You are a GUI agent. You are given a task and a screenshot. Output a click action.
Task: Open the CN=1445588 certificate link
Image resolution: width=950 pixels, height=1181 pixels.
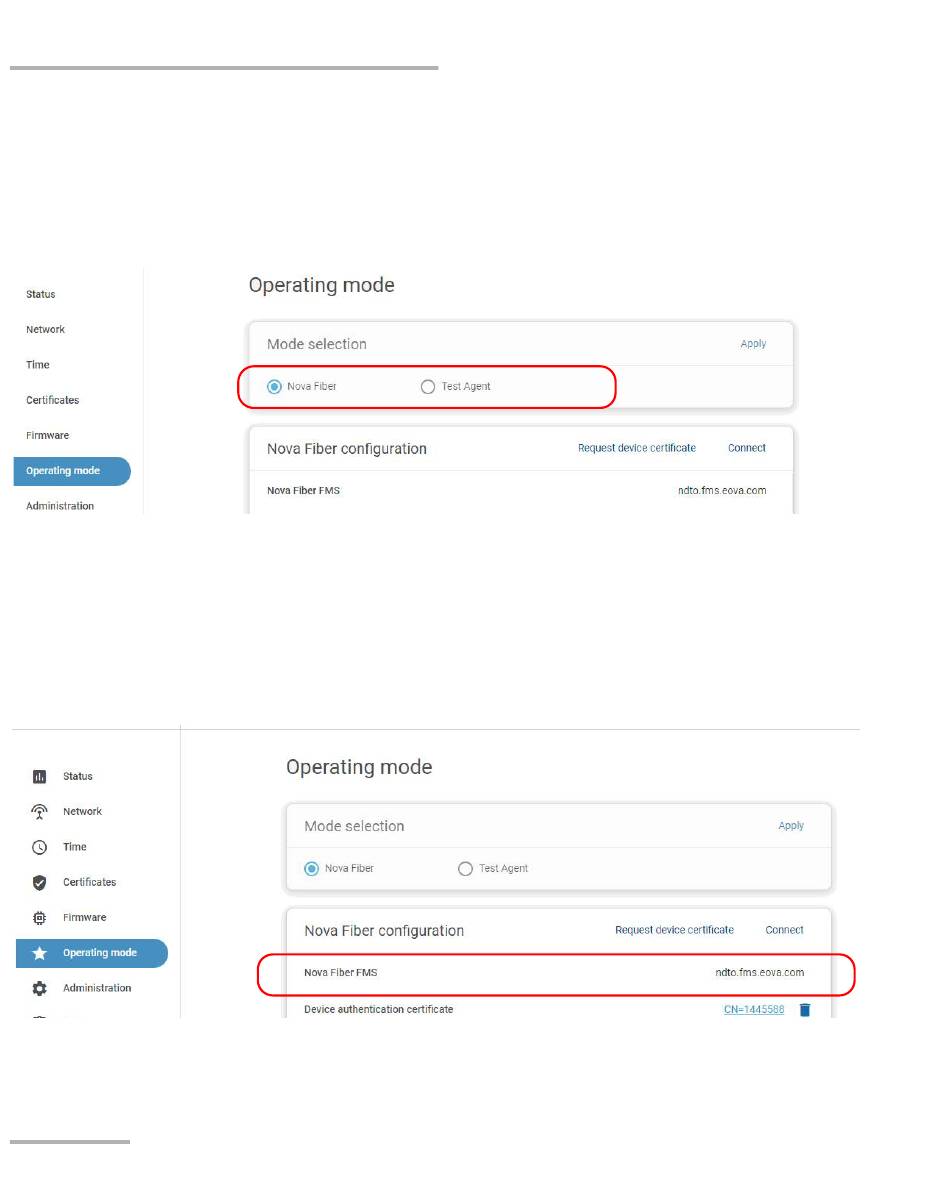[x=754, y=1010]
